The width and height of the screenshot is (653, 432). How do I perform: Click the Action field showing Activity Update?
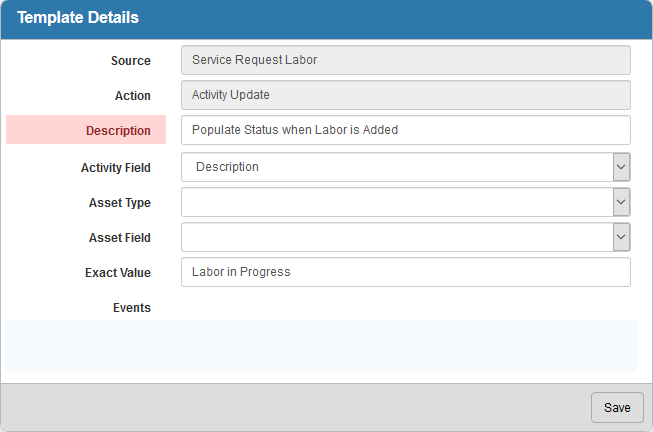click(406, 95)
